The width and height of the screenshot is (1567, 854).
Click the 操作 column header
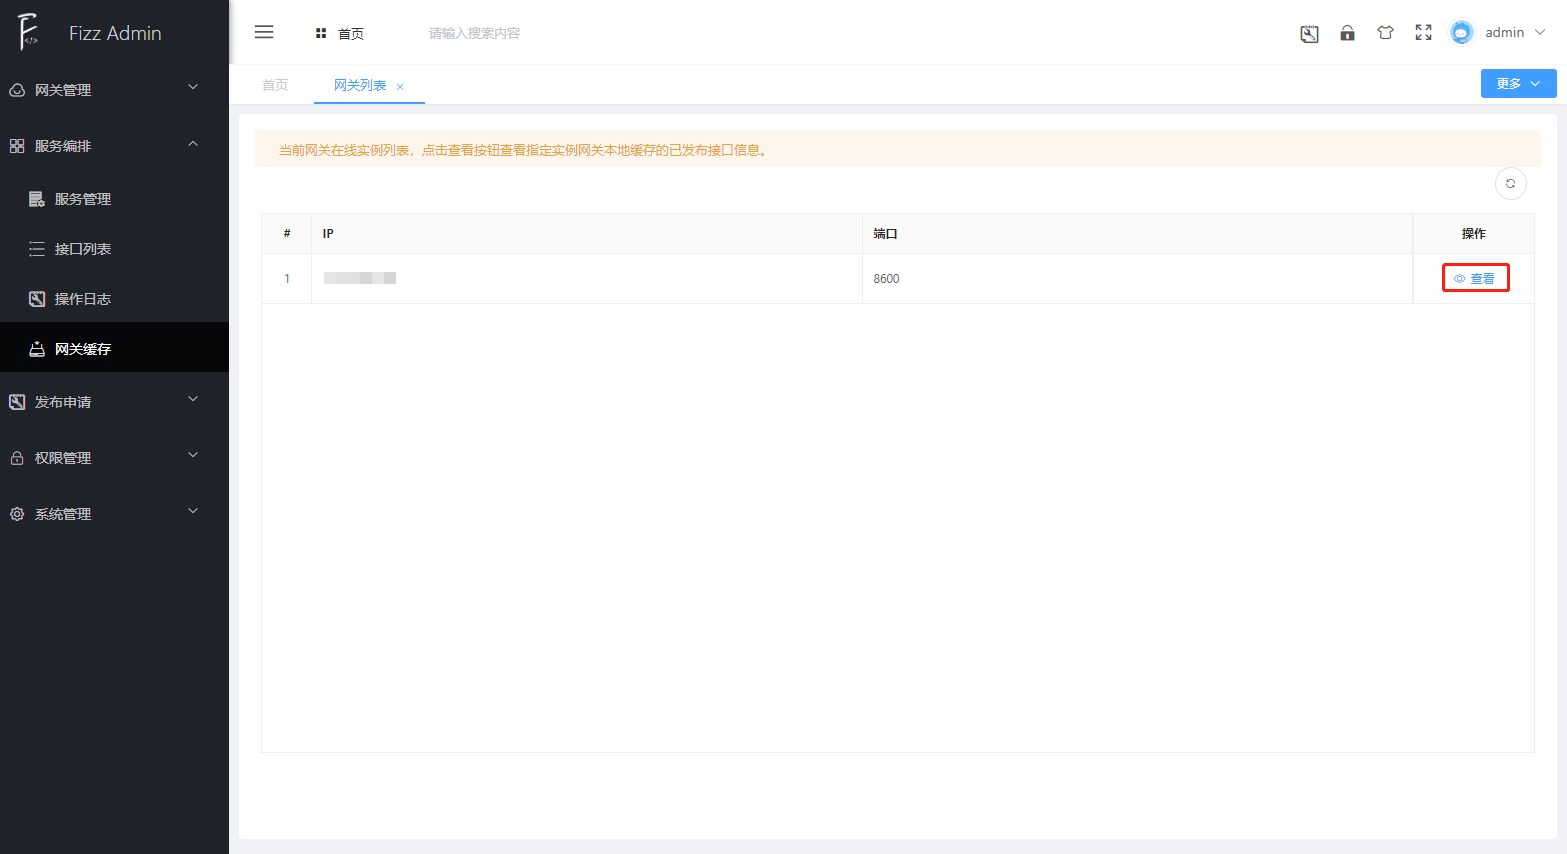[1473, 234]
